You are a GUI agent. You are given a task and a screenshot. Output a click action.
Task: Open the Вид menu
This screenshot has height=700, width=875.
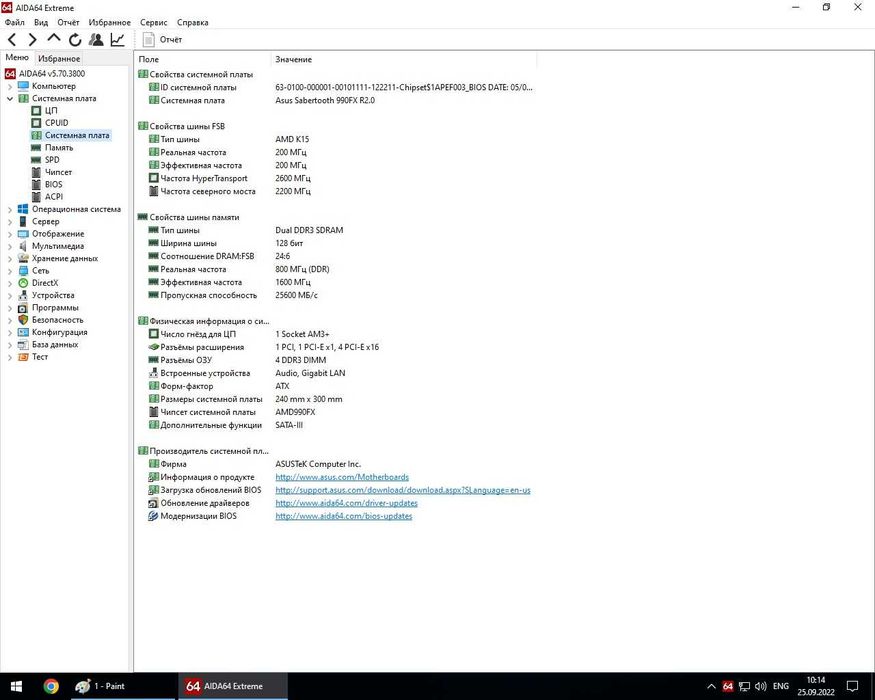[41, 22]
